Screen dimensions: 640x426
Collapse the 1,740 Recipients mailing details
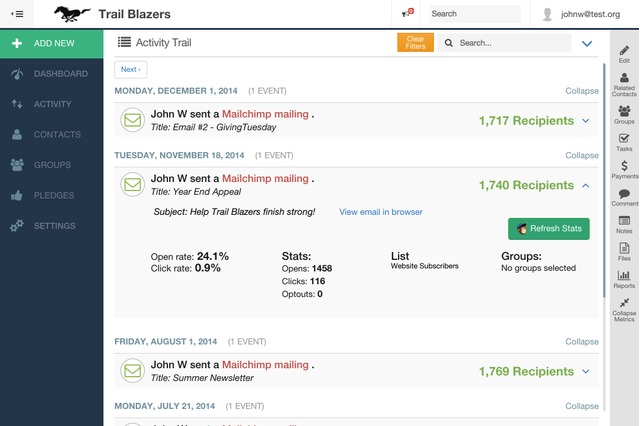pyautogui.click(x=586, y=185)
